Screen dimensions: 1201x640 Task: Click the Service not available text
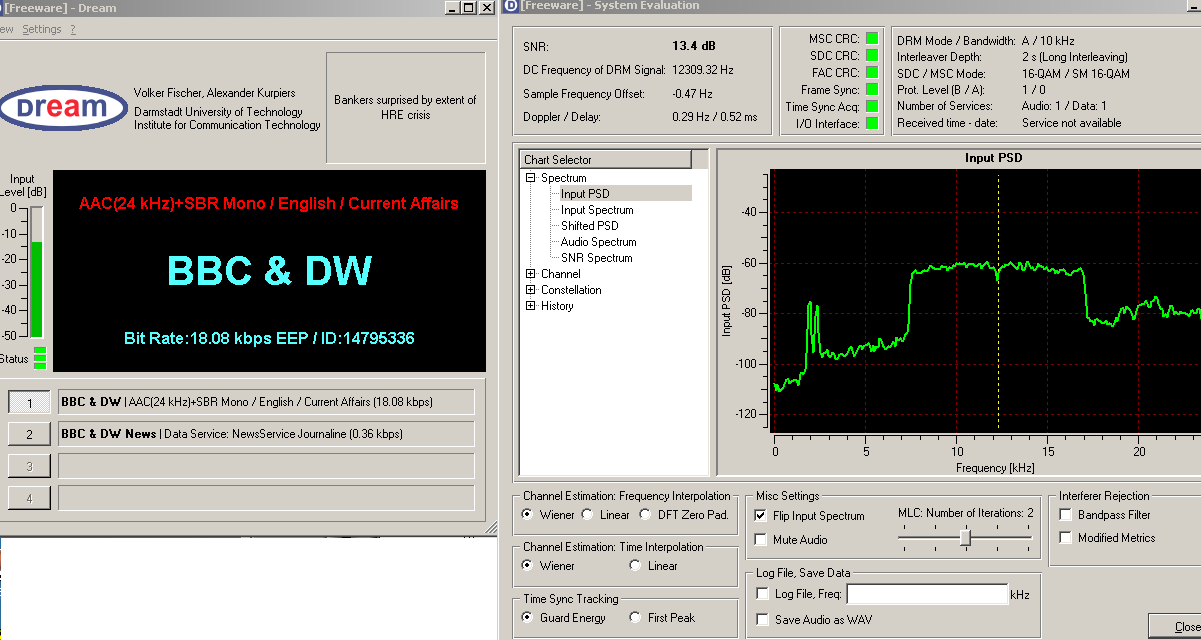click(x=1072, y=123)
